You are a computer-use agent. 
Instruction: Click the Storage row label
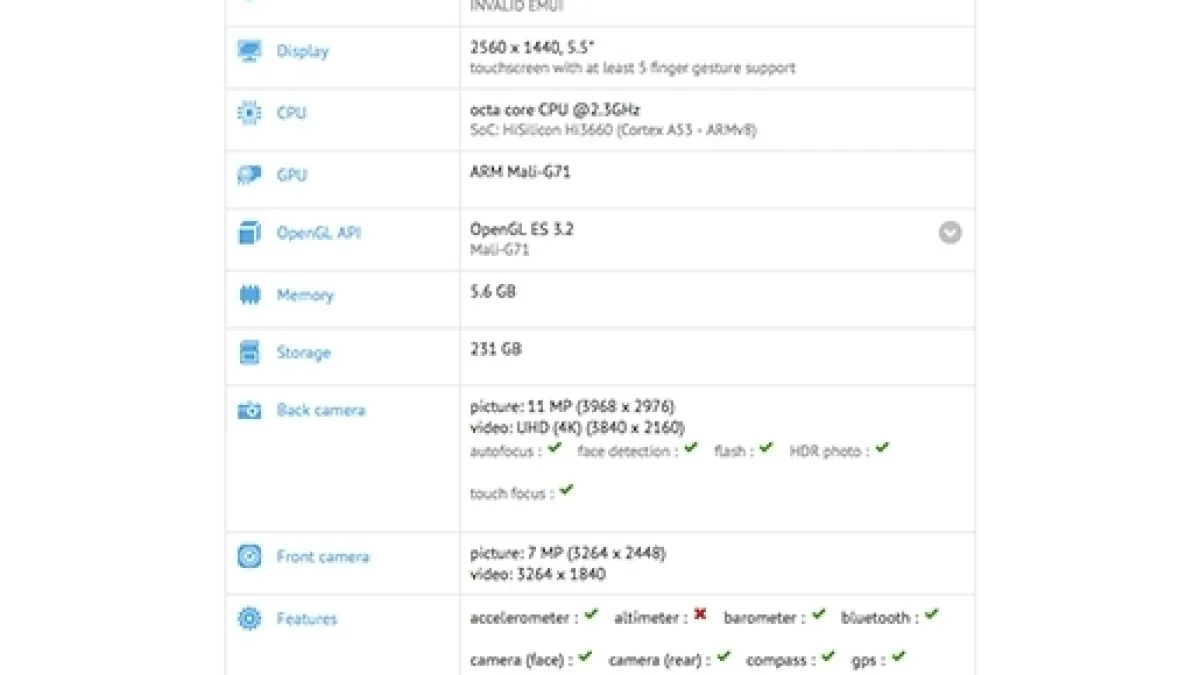[303, 352]
